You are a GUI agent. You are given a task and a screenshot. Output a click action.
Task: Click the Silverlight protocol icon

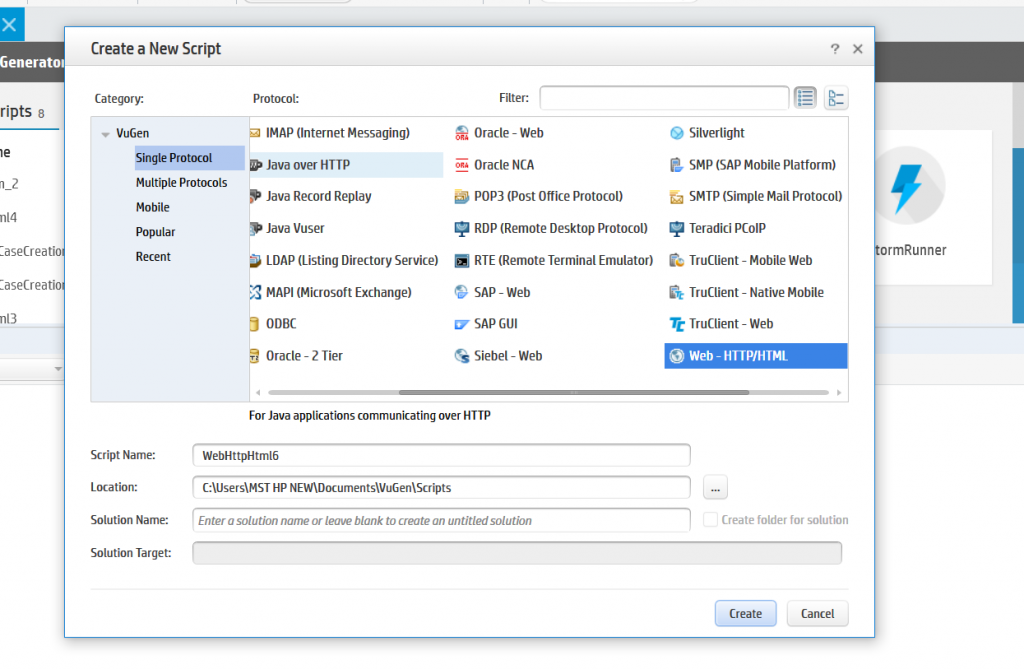click(677, 133)
